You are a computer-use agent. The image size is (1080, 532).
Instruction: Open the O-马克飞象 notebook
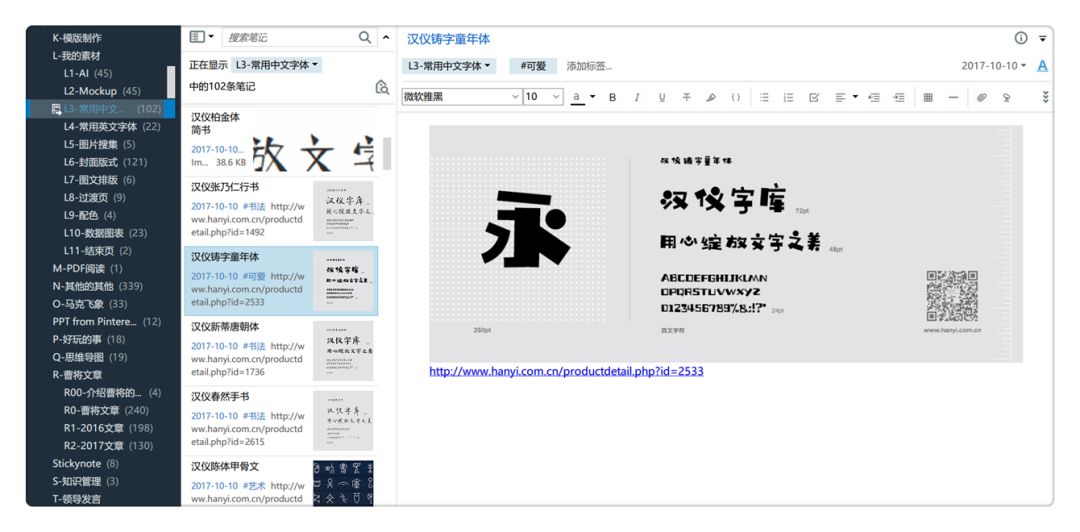90,304
